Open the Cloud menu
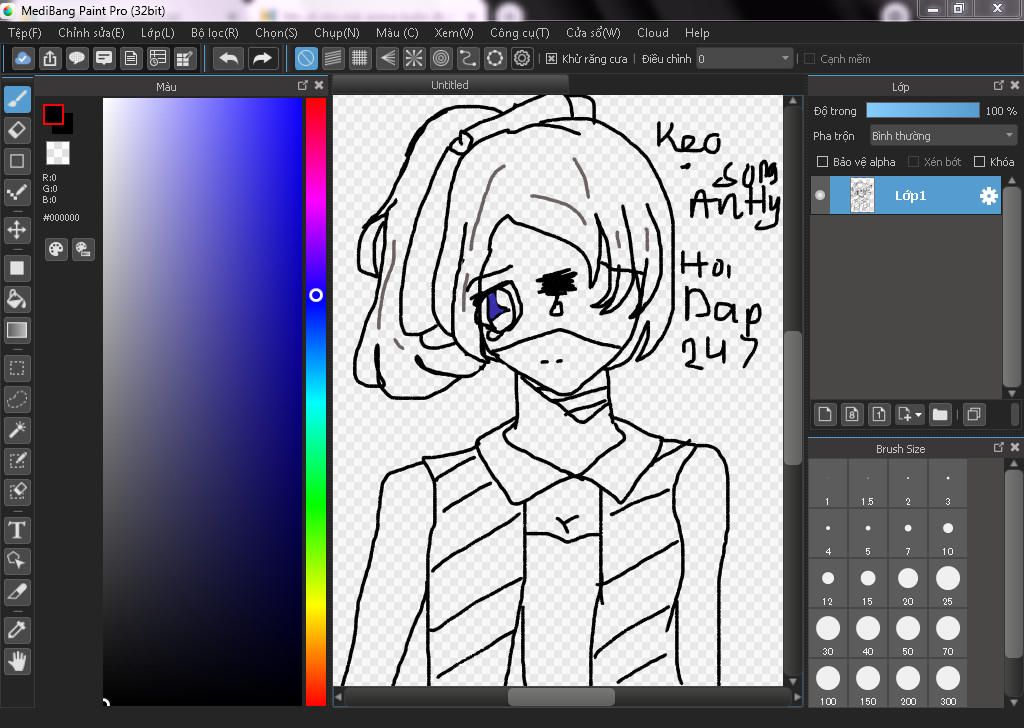The image size is (1024, 728). pyautogui.click(x=653, y=33)
